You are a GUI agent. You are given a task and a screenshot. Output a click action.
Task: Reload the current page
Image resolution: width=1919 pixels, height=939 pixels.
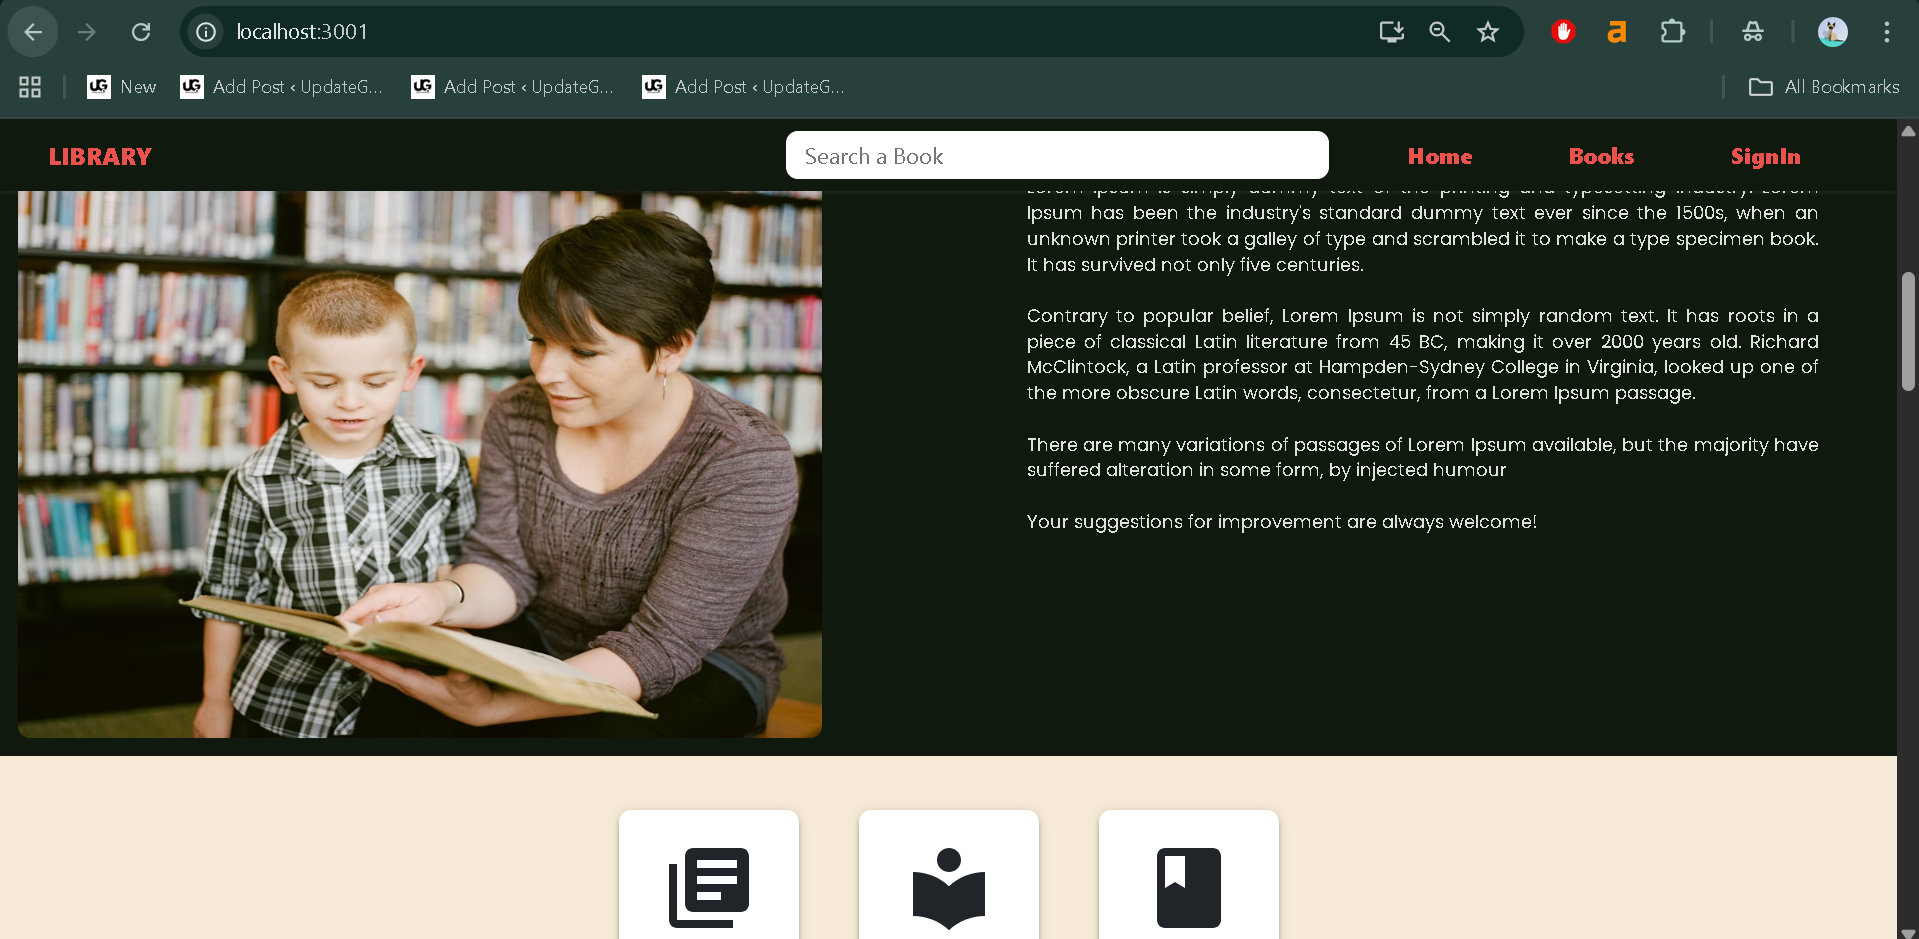141,32
